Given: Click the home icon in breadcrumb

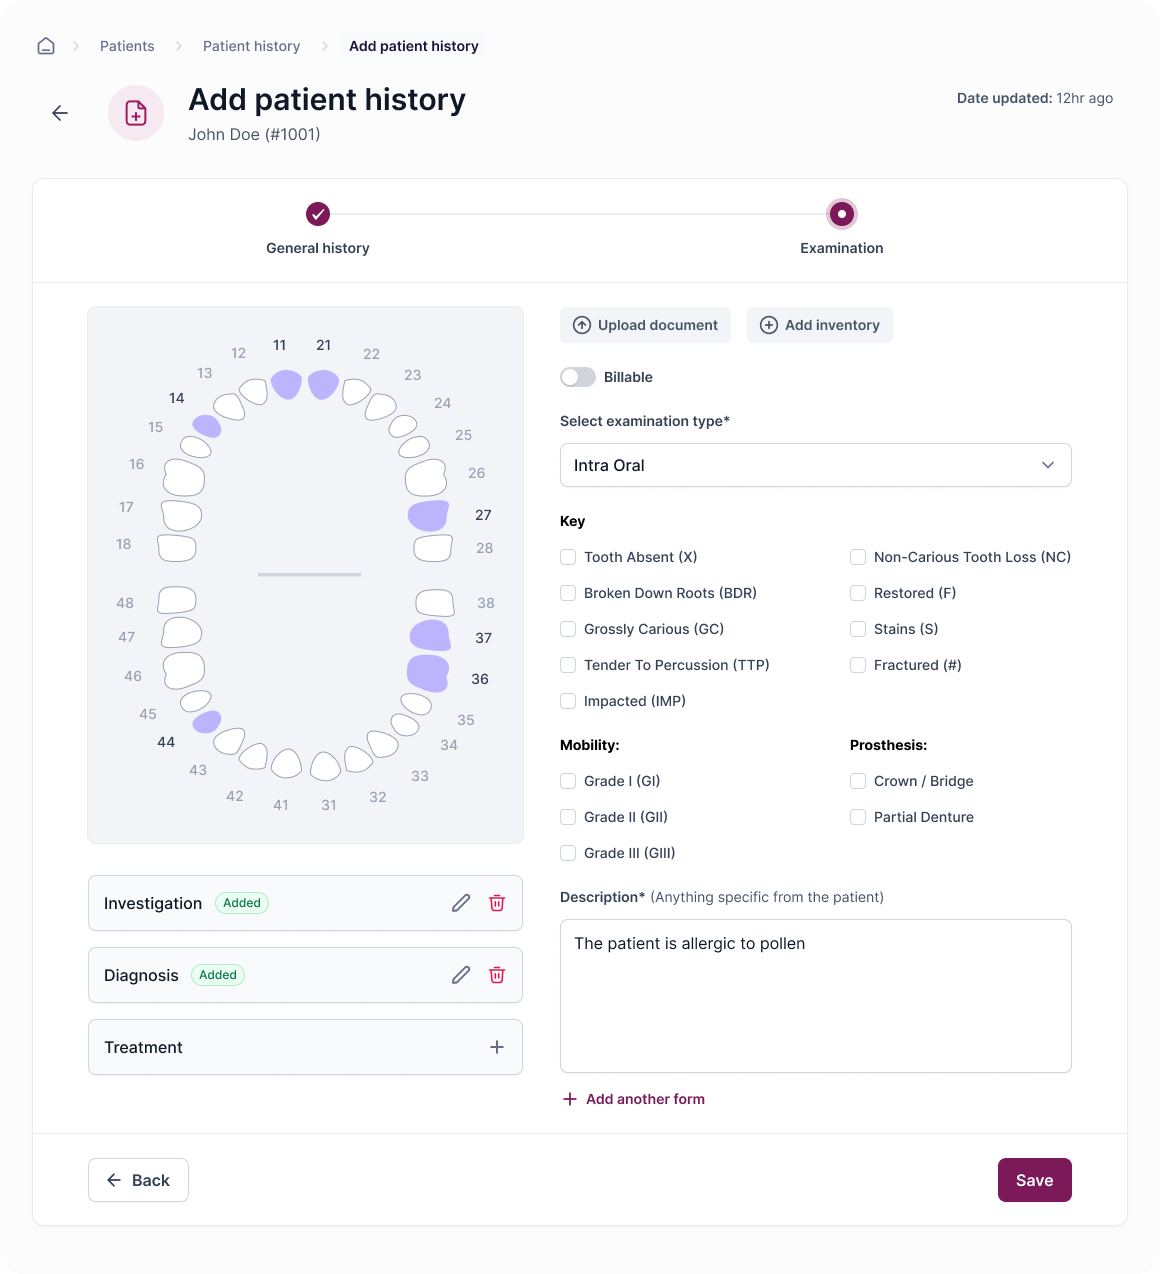Looking at the screenshot, I should point(46,46).
